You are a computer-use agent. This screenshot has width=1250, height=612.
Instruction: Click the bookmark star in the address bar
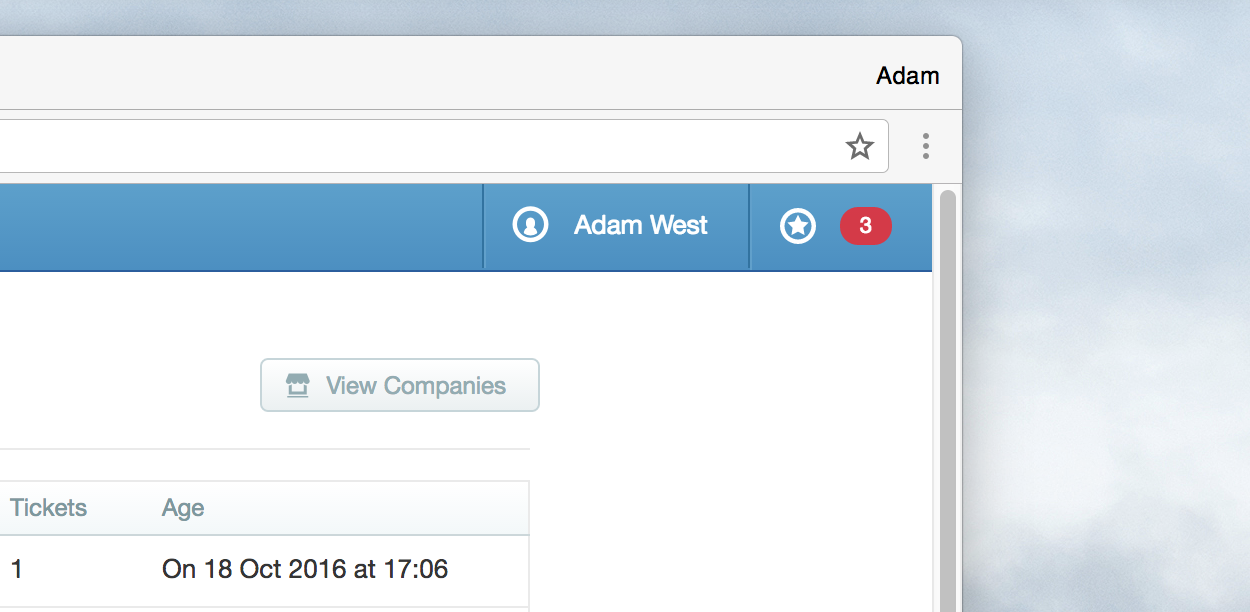(x=859, y=147)
